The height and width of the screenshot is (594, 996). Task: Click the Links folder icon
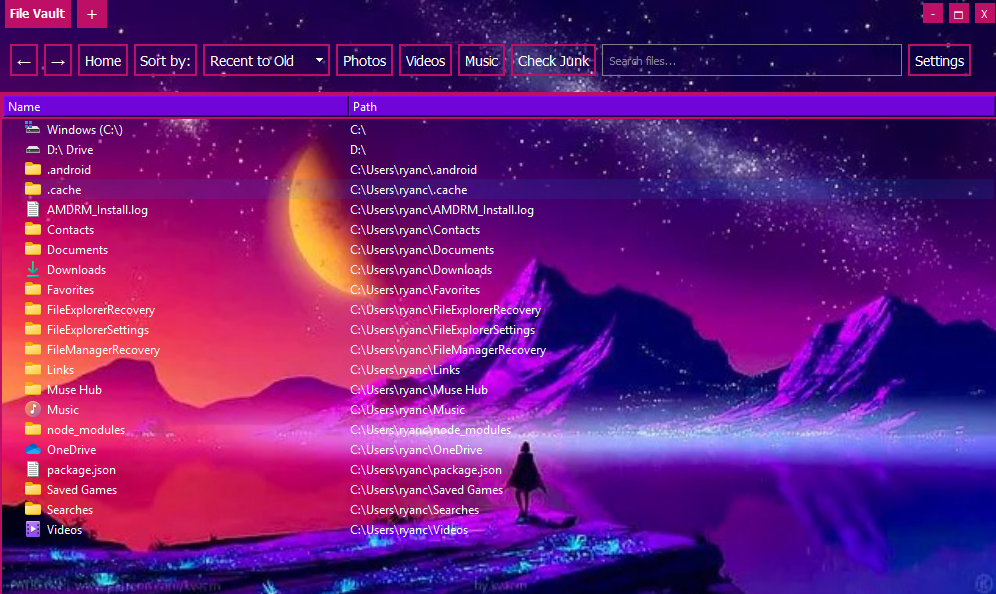coord(32,369)
